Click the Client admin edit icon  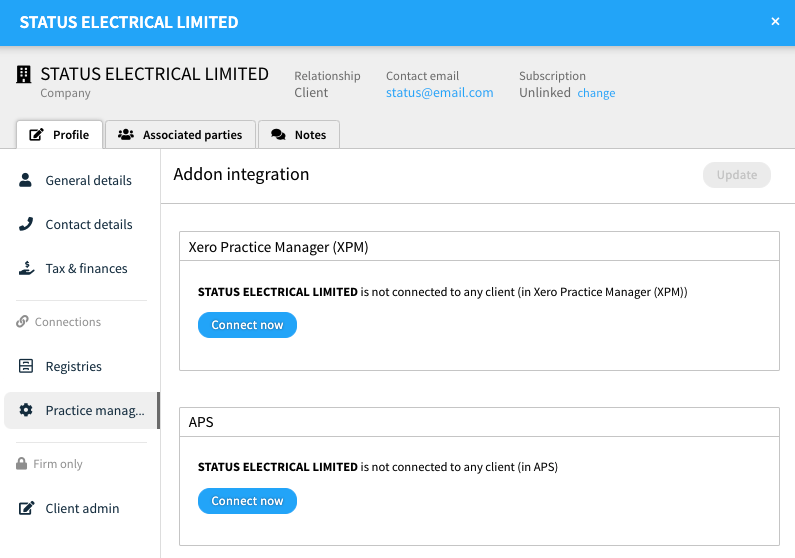click(26, 508)
